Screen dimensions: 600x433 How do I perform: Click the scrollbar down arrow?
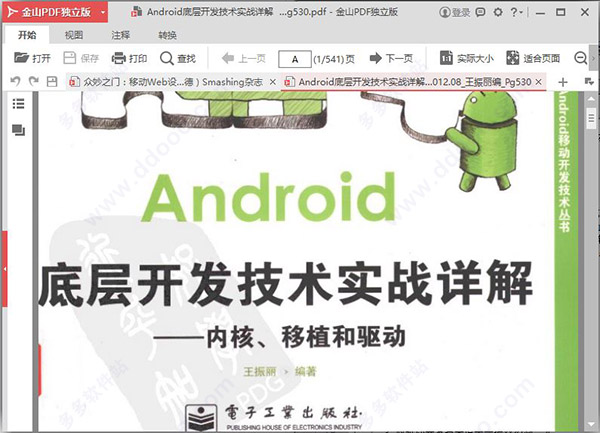pyautogui.click(x=592, y=424)
